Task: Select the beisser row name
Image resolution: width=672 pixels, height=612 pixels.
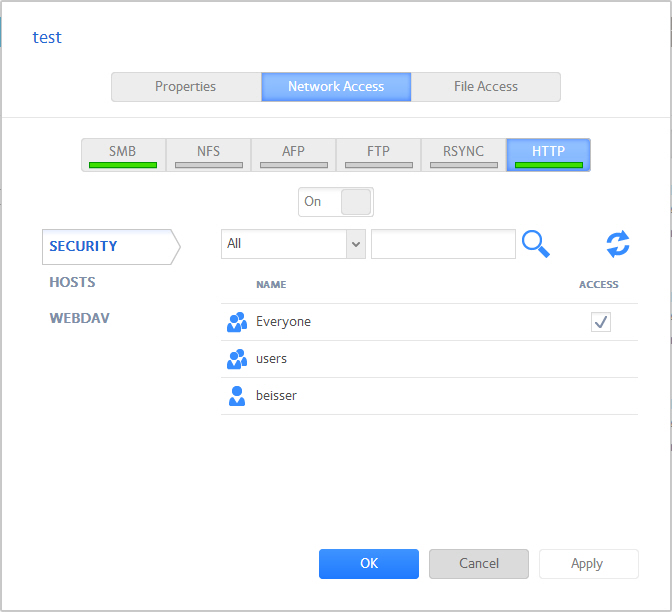Action: click(276, 396)
